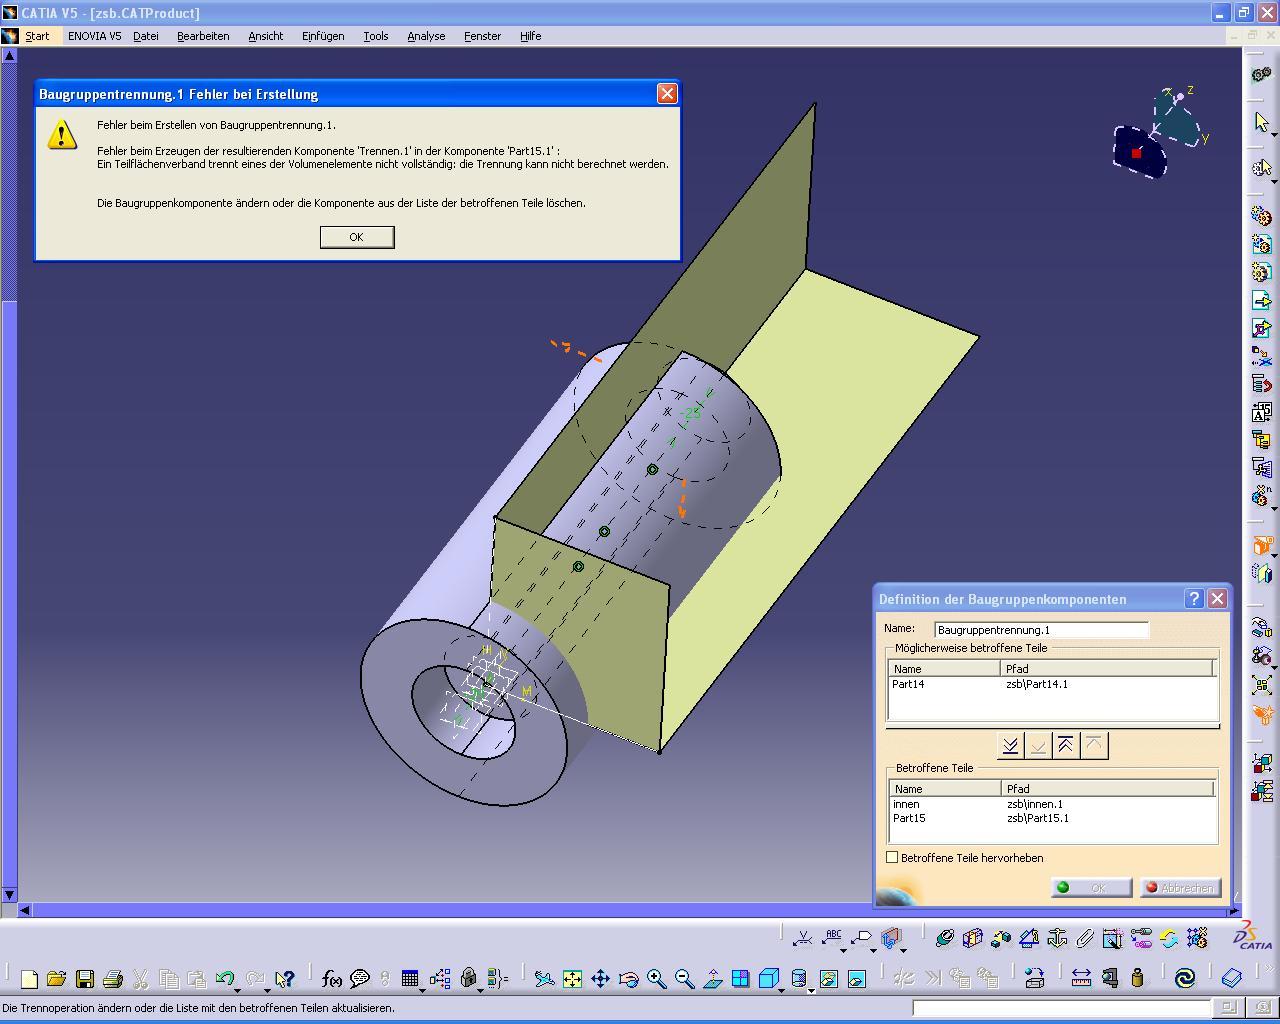
Task: Click OK in the Fehler bei Erstellung dialog
Action: coord(357,237)
